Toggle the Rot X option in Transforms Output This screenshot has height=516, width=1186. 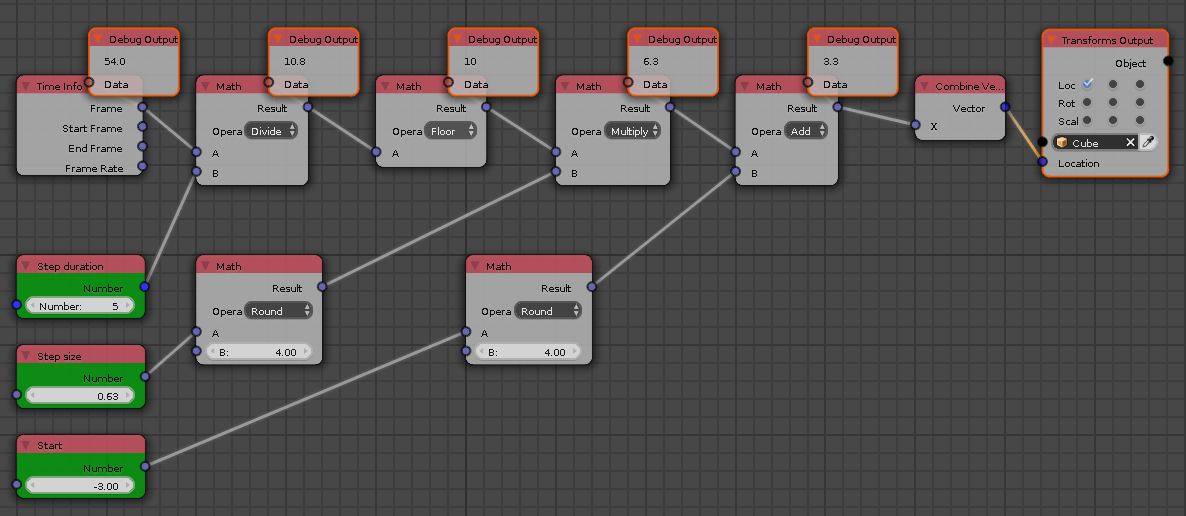tap(1088, 102)
